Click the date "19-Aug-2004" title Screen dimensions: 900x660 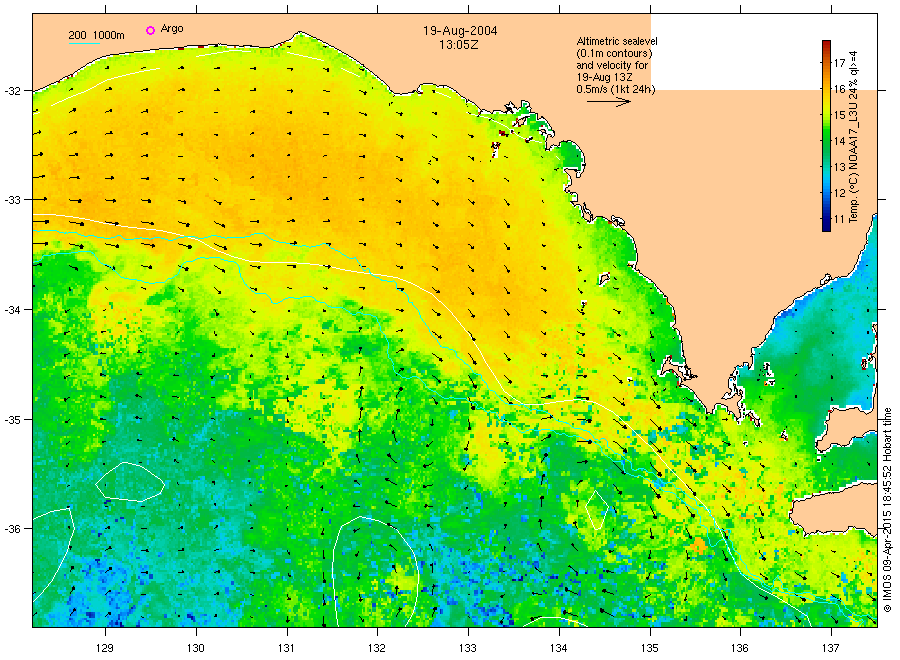click(x=460, y=31)
